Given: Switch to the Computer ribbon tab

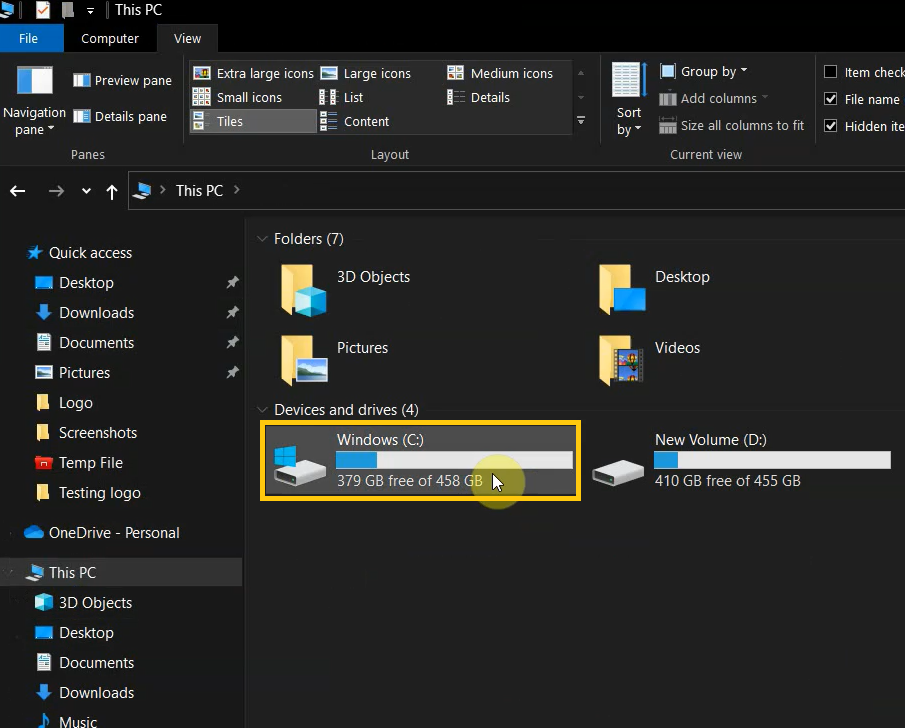Looking at the screenshot, I should 110,38.
